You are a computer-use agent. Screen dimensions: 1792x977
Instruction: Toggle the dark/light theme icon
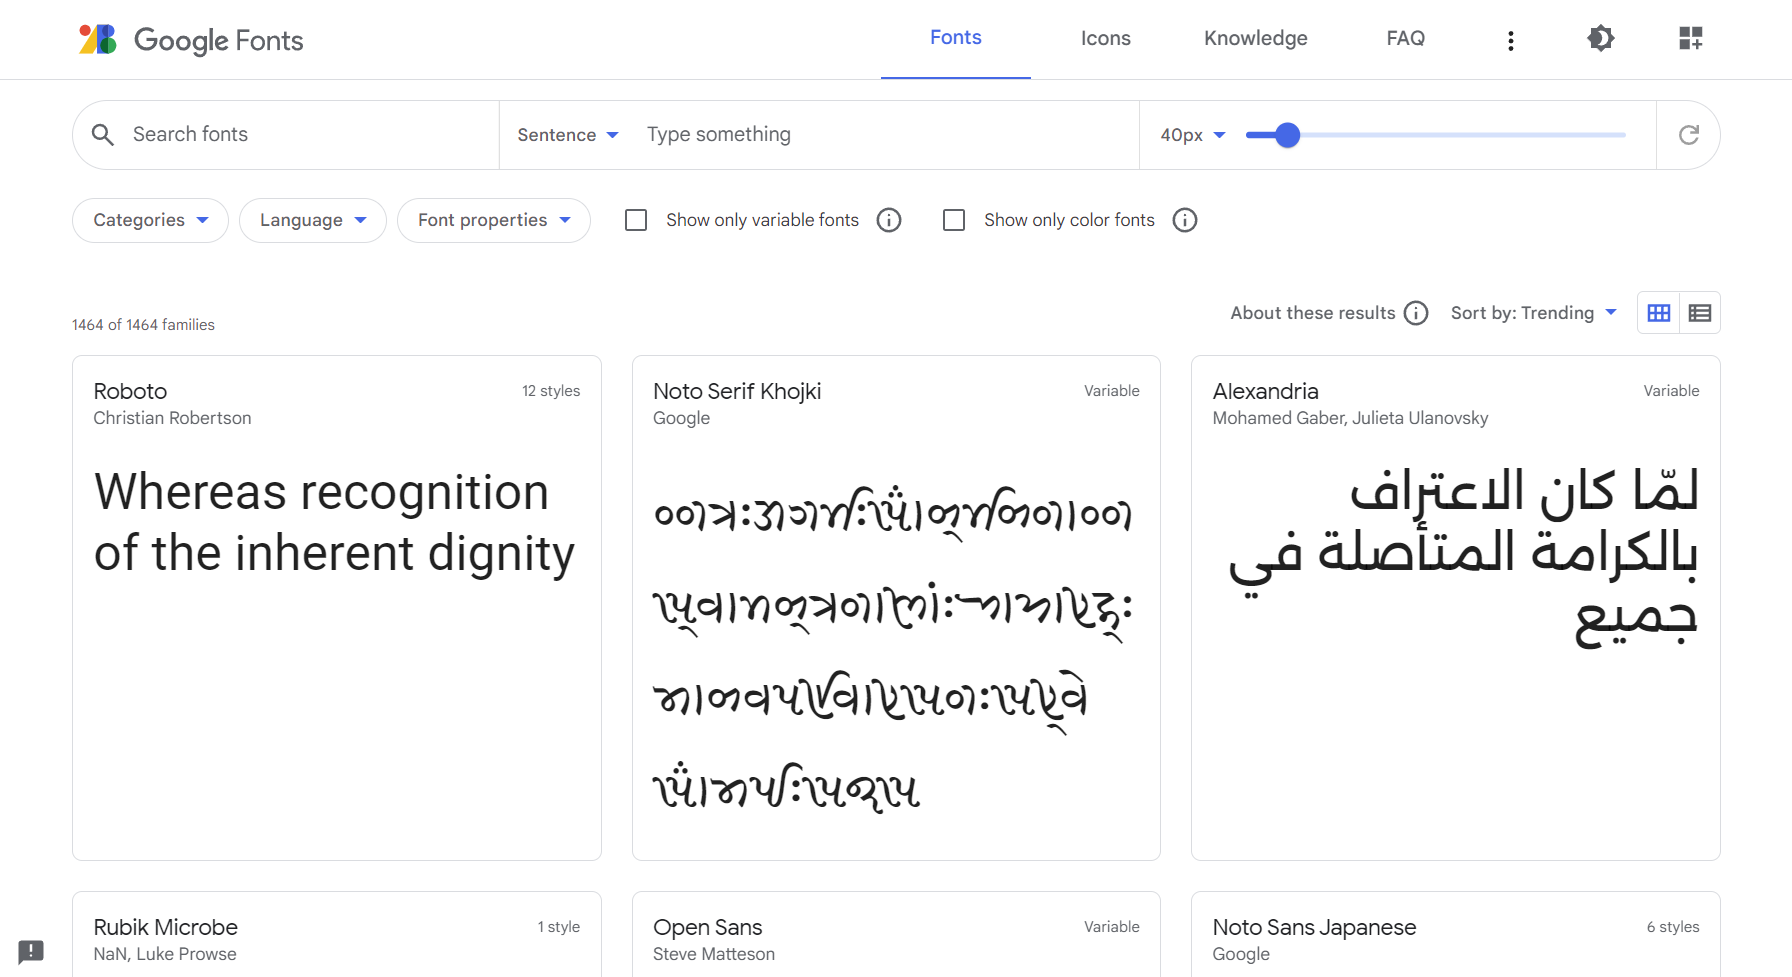coord(1600,39)
